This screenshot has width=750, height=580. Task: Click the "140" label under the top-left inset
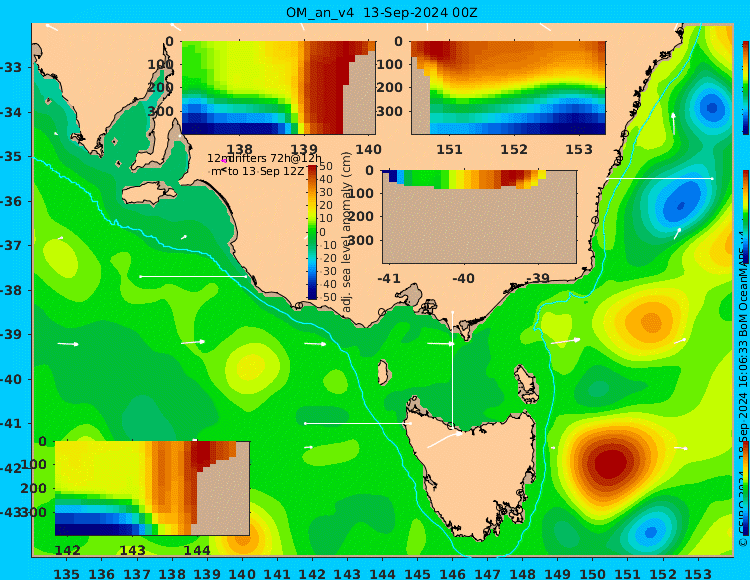368,150
